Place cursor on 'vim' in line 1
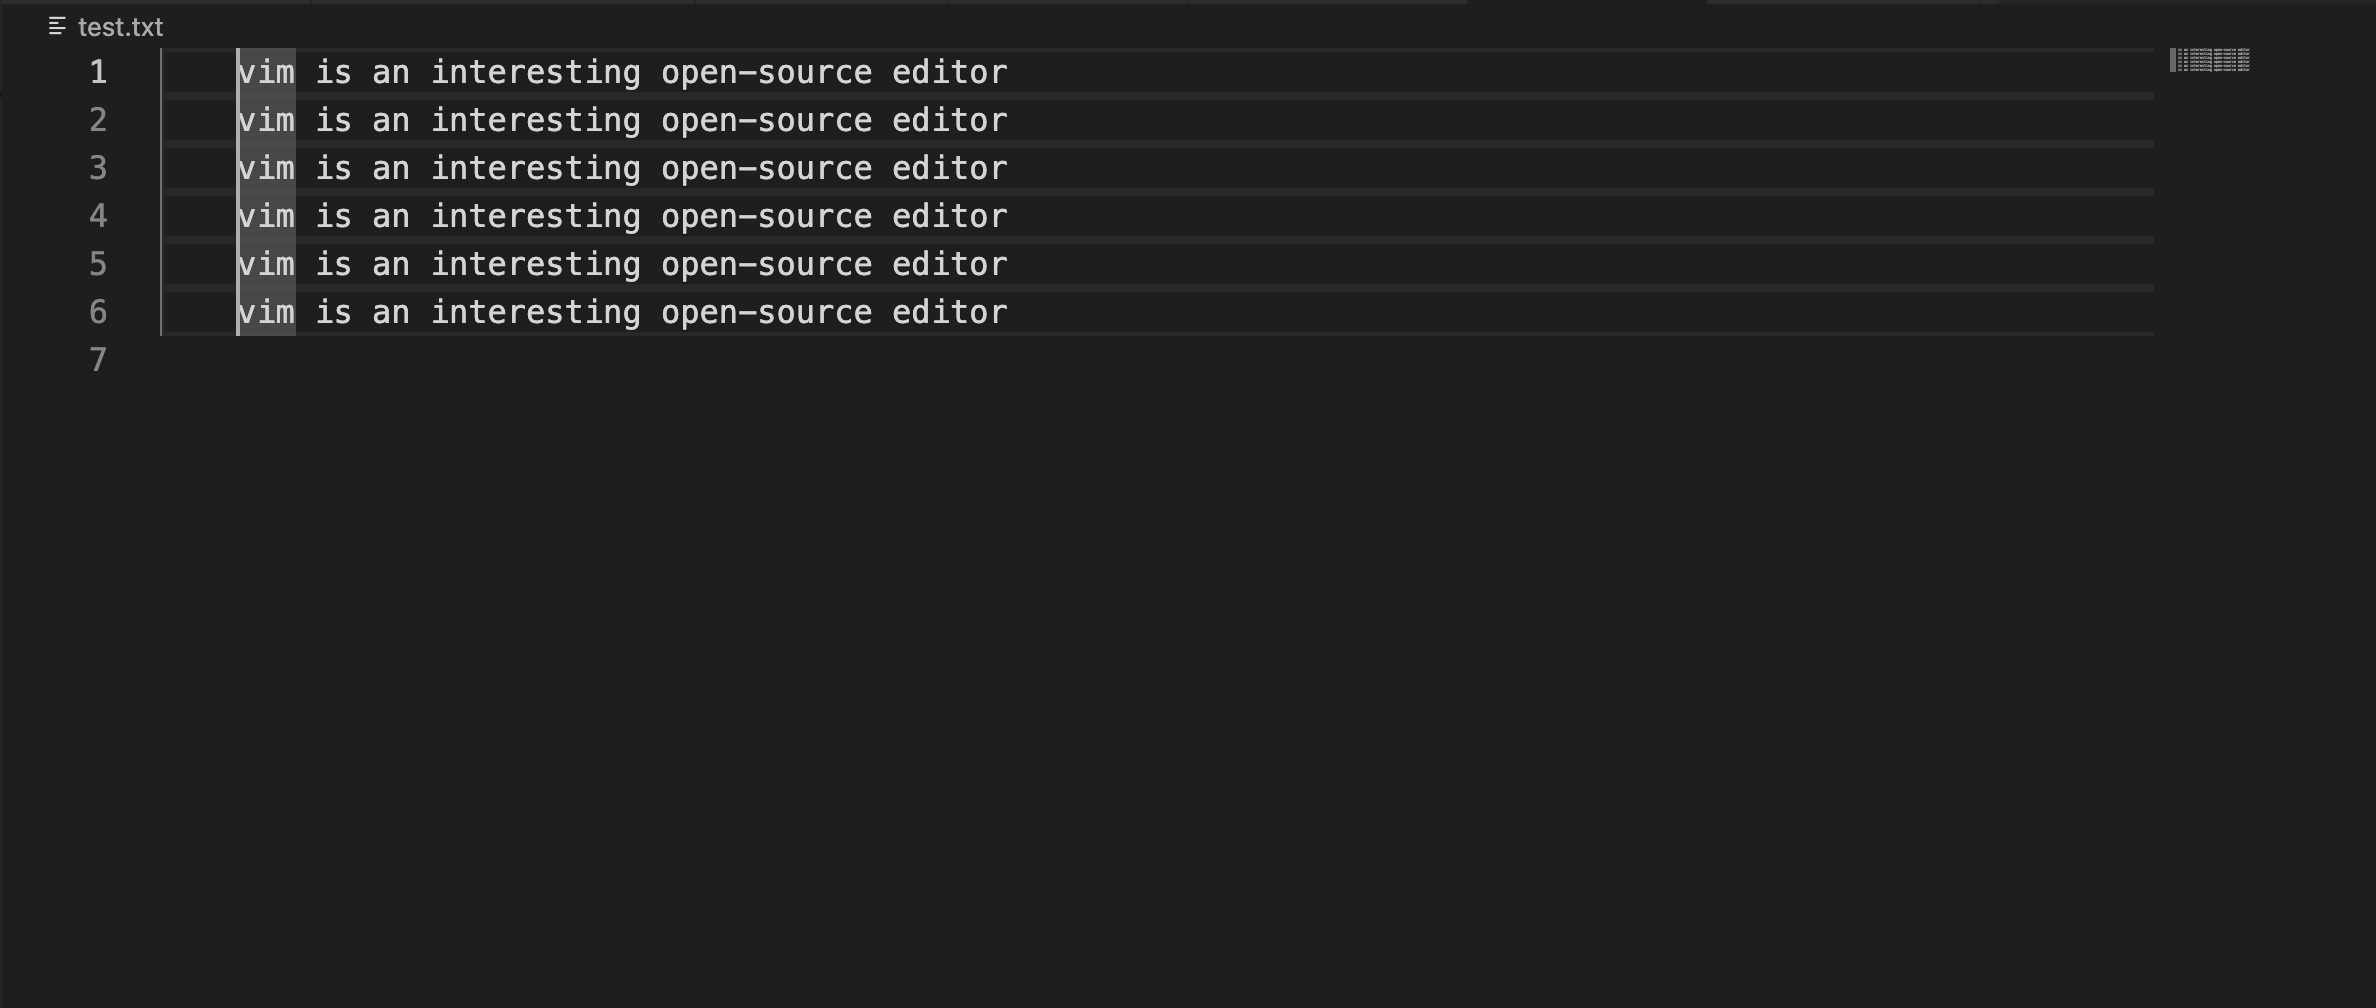Viewport: 2376px width, 1008px height. coord(267,72)
